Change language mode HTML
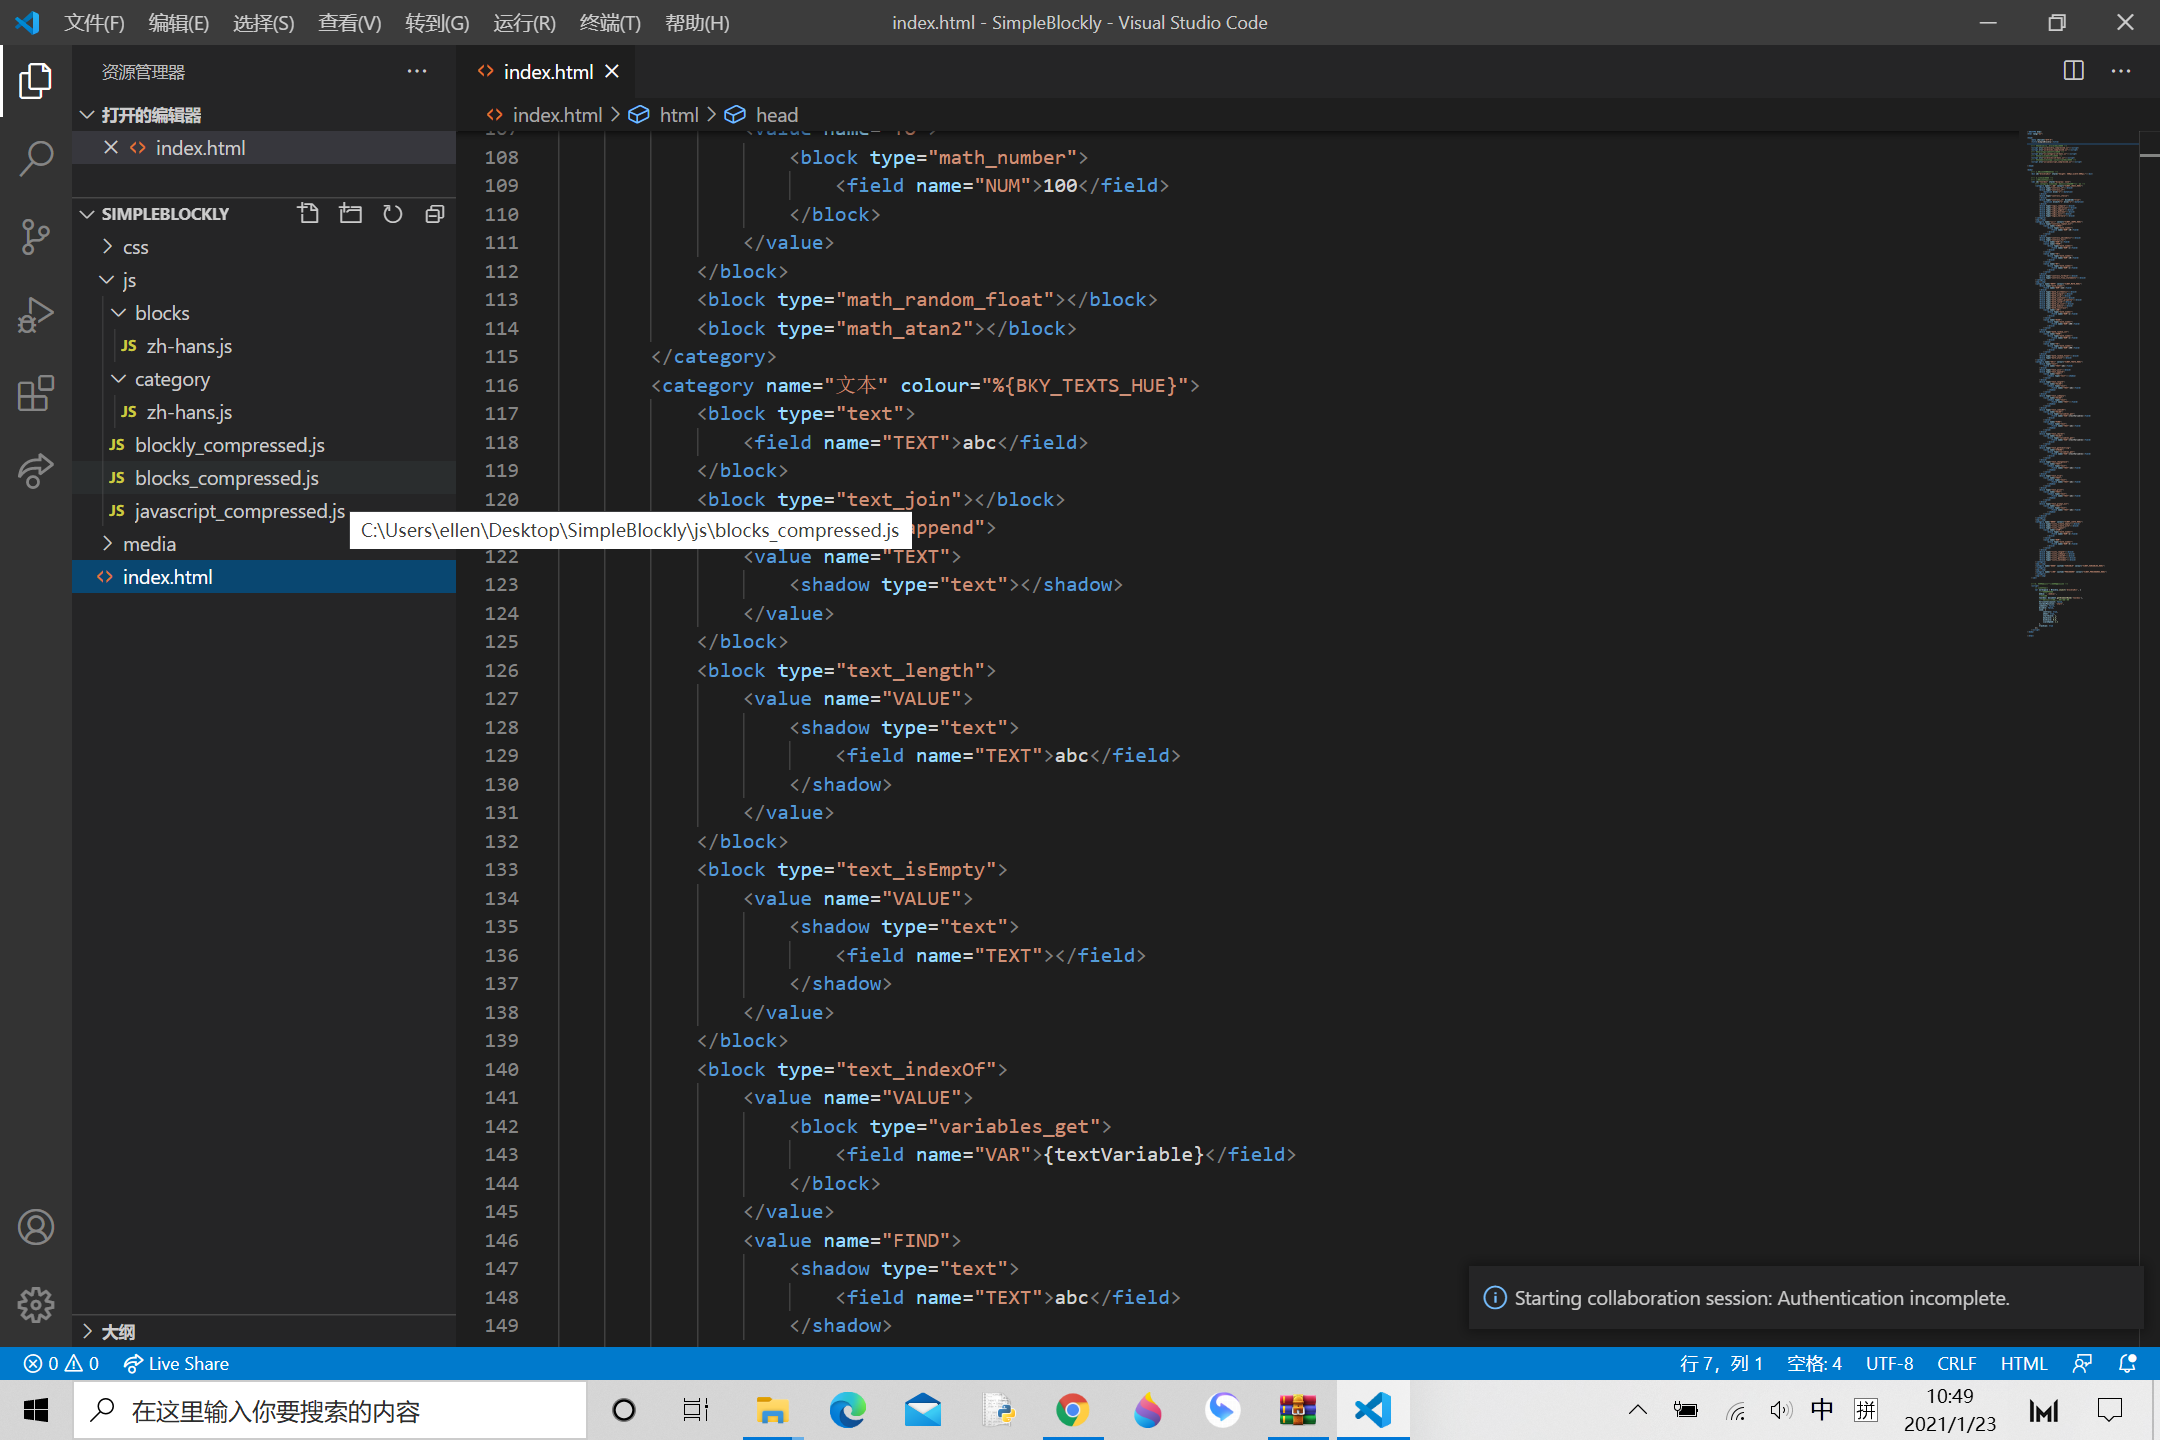 (2024, 1364)
